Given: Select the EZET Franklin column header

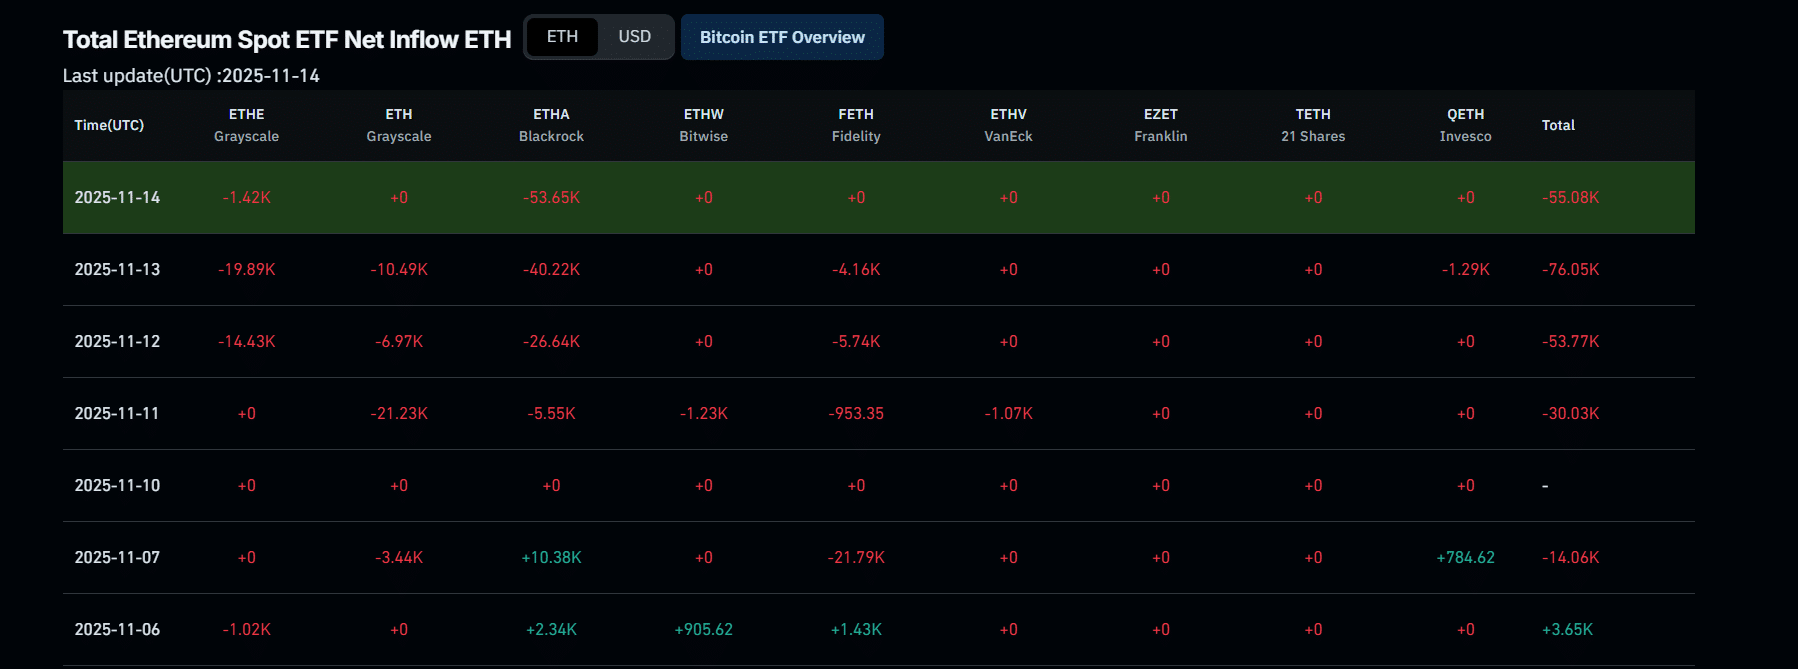Looking at the screenshot, I should [1160, 125].
